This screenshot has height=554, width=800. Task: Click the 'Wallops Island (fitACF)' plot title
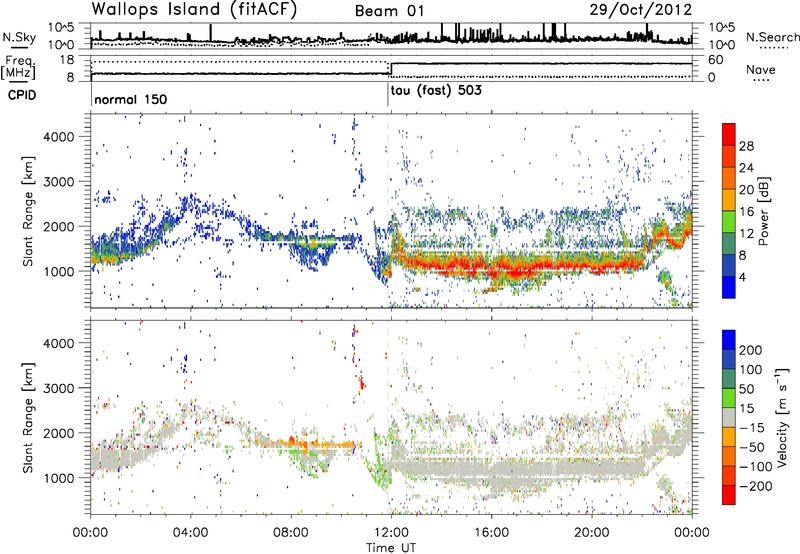(193, 9)
